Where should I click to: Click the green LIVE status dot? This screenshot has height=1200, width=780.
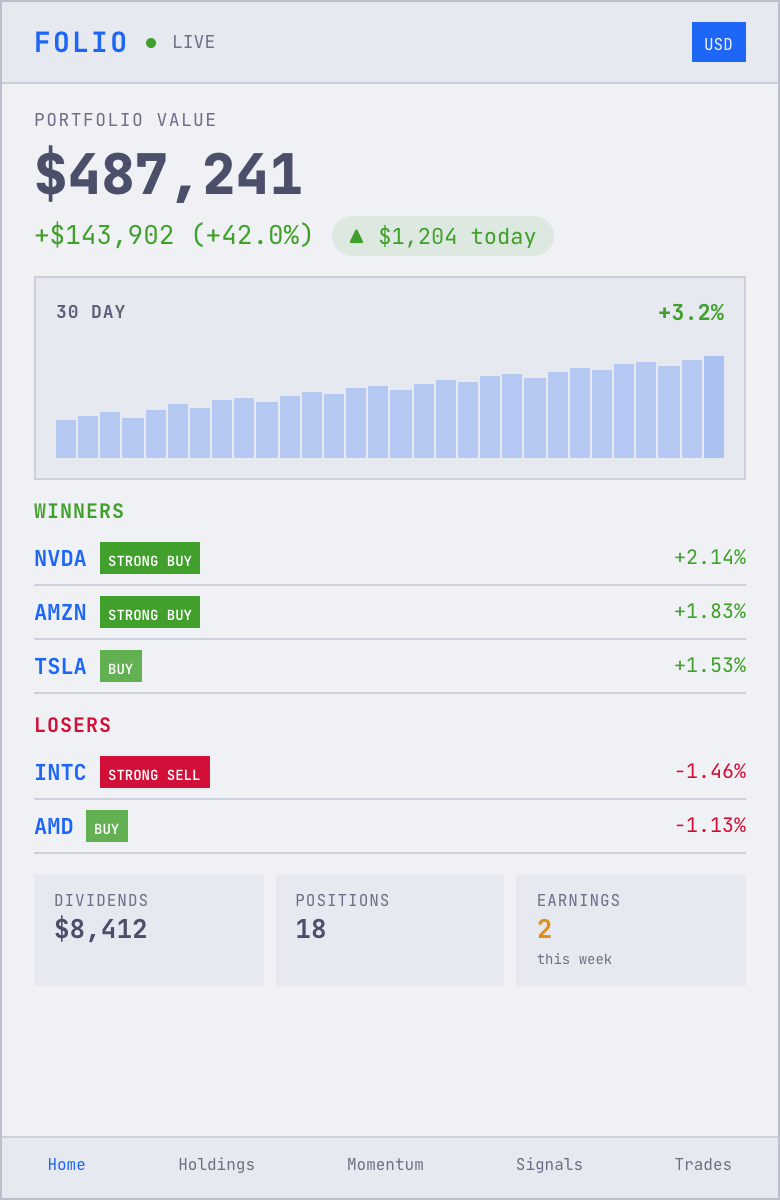pos(151,43)
